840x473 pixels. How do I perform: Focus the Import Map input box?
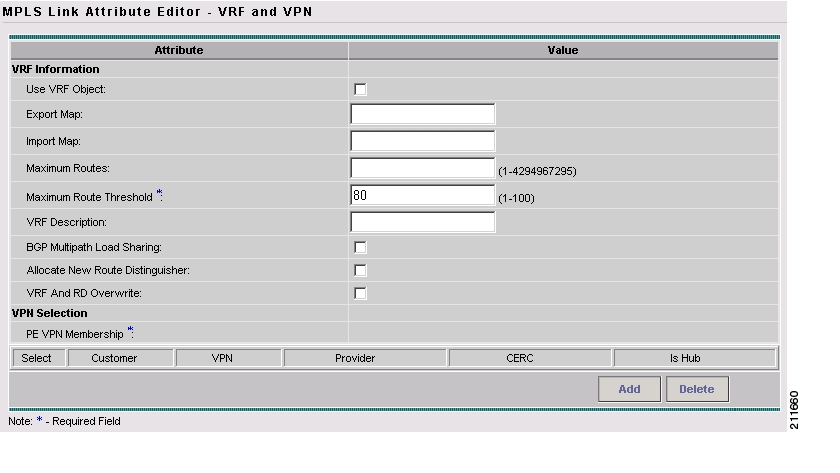pyautogui.click(x=423, y=141)
